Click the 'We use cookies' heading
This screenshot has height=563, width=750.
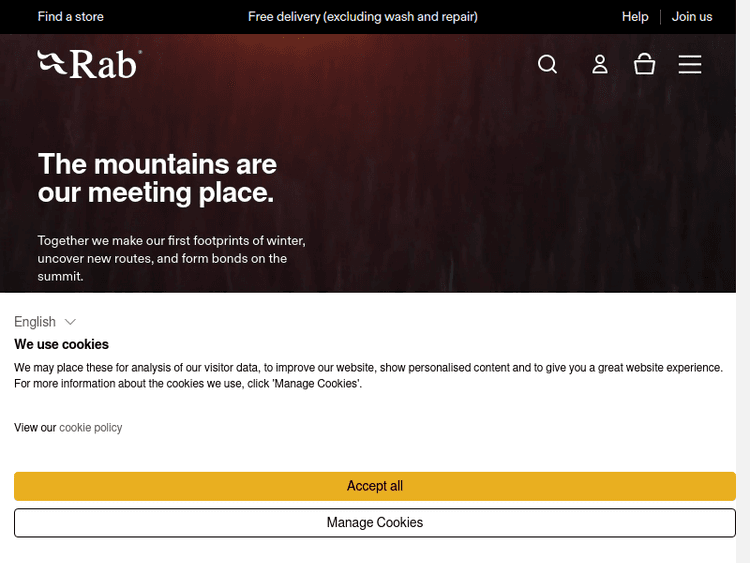click(x=61, y=344)
